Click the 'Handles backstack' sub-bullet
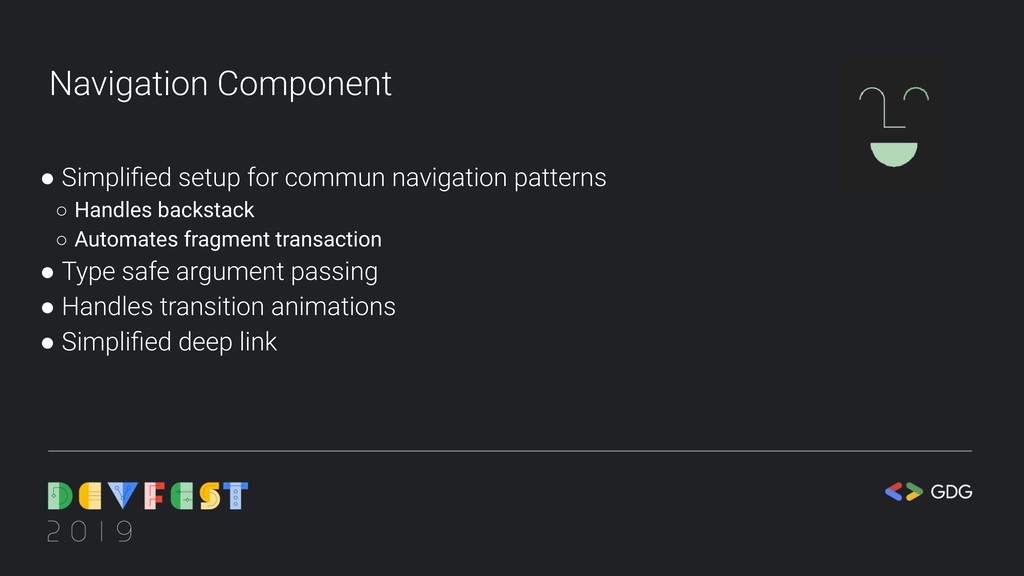Image resolution: width=1024 pixels, height=576 pixels. [x=164, y=210]
